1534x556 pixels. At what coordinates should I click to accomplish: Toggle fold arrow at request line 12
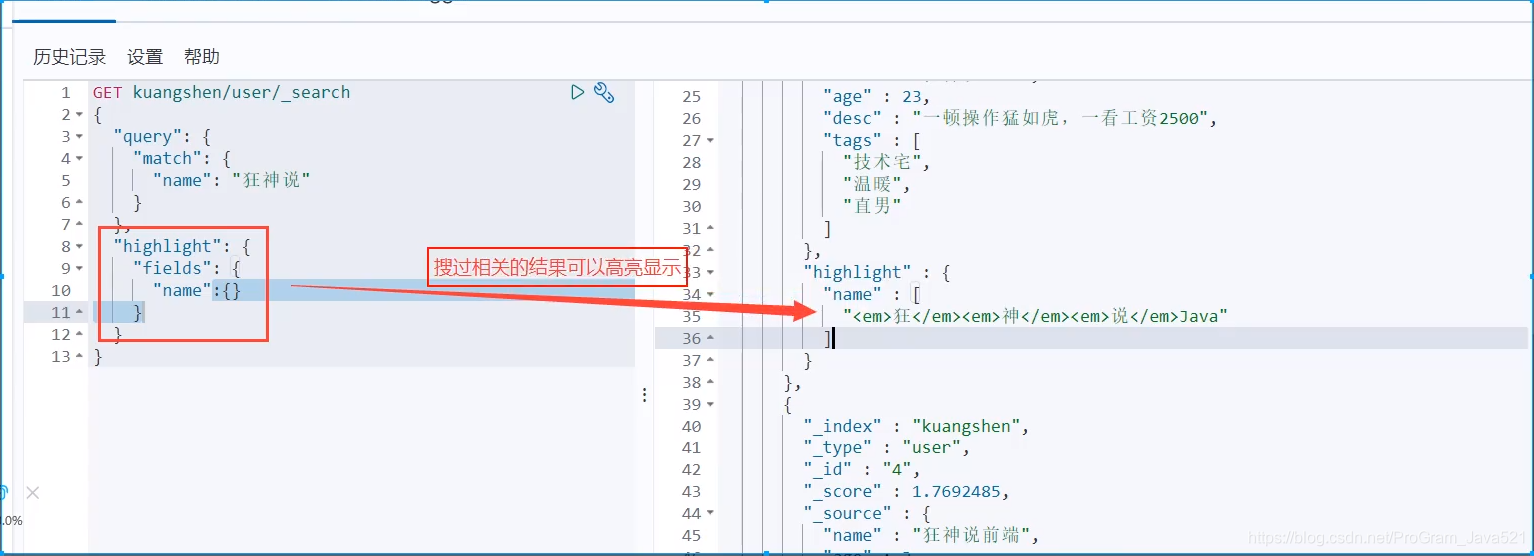coord(79,335)
